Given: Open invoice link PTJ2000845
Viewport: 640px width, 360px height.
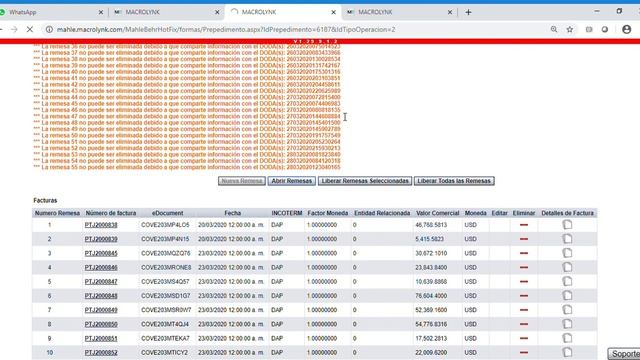Looking at the screenshot, I should (x=101, y=253).
